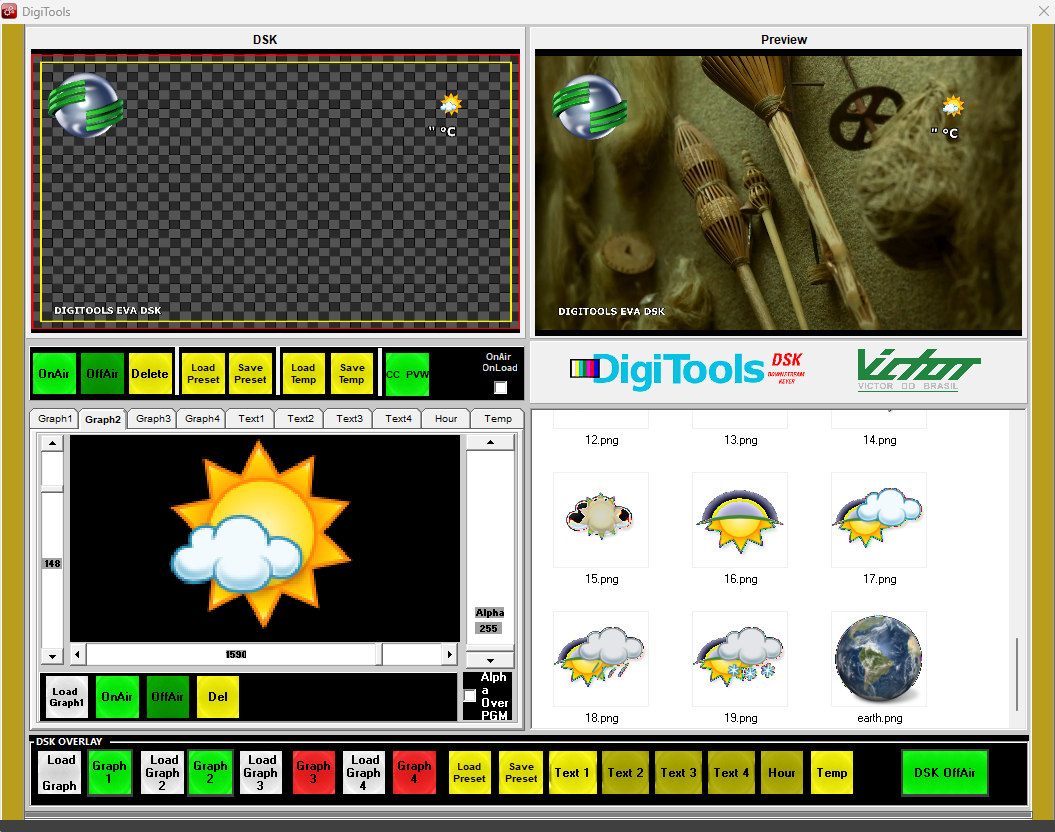The image size is (1055, 832).
Task: Click the vertical position scroll up arrow
Action: pos(52,443)
